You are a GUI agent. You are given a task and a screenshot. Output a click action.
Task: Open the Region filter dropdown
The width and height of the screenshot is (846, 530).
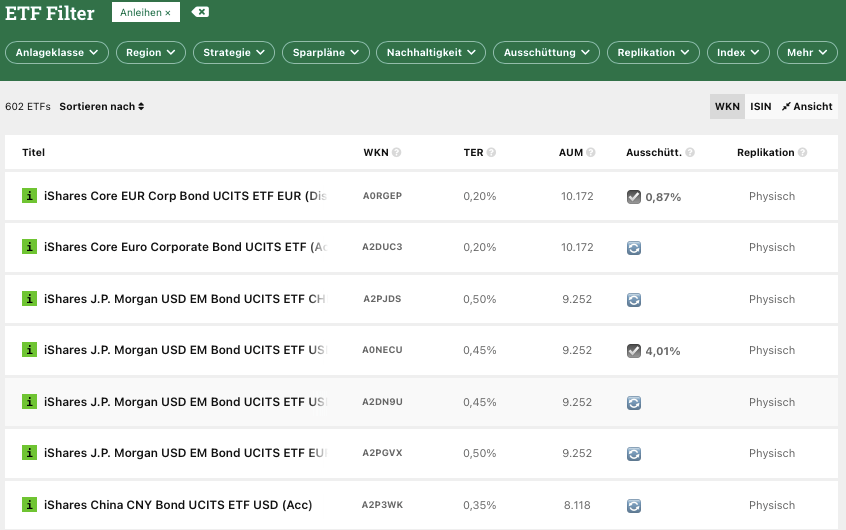pyautogui.click(x=151, y=52)
